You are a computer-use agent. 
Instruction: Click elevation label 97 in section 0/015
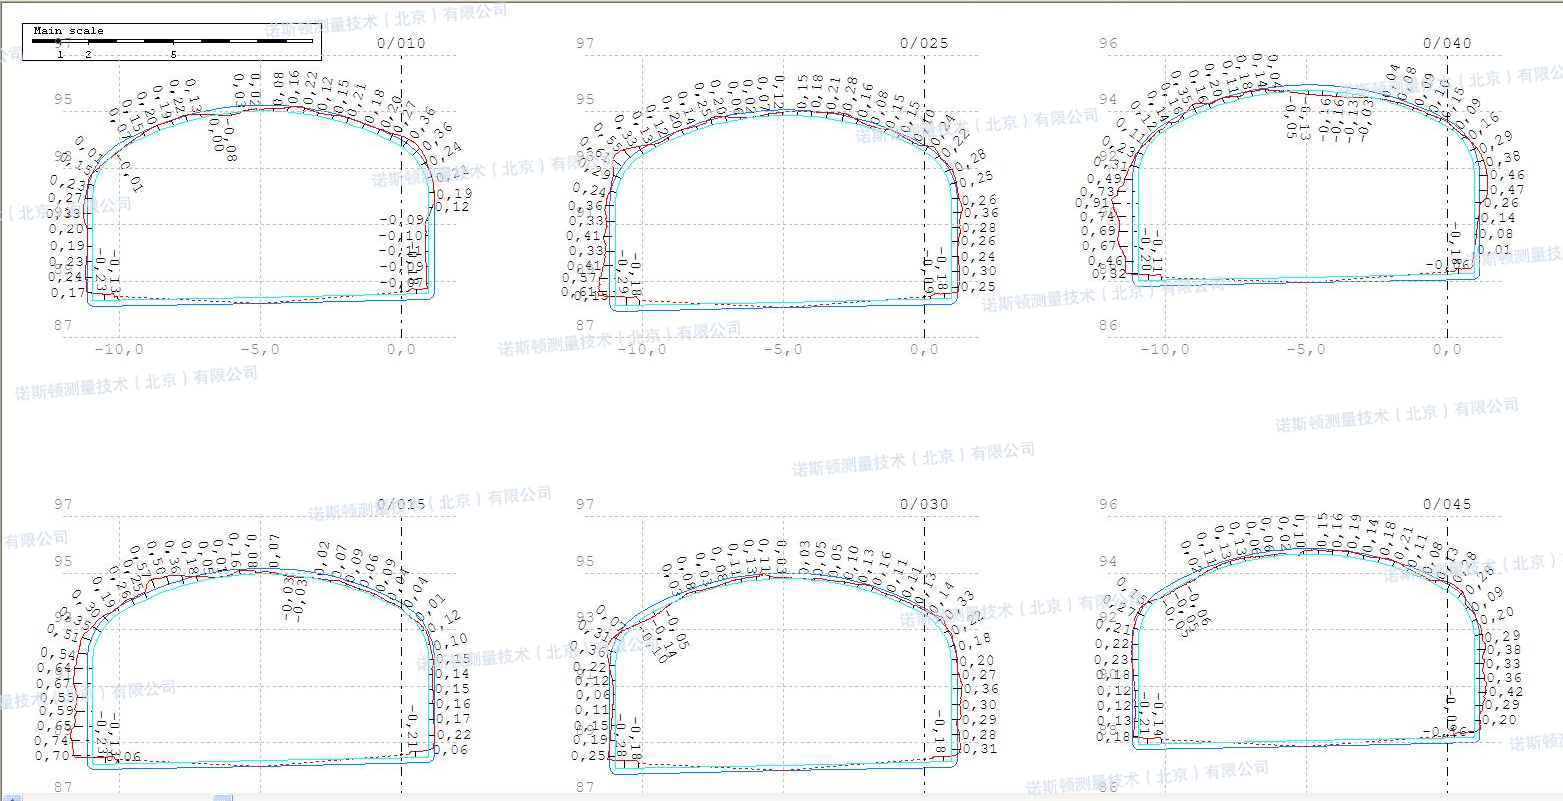[63, 504]
